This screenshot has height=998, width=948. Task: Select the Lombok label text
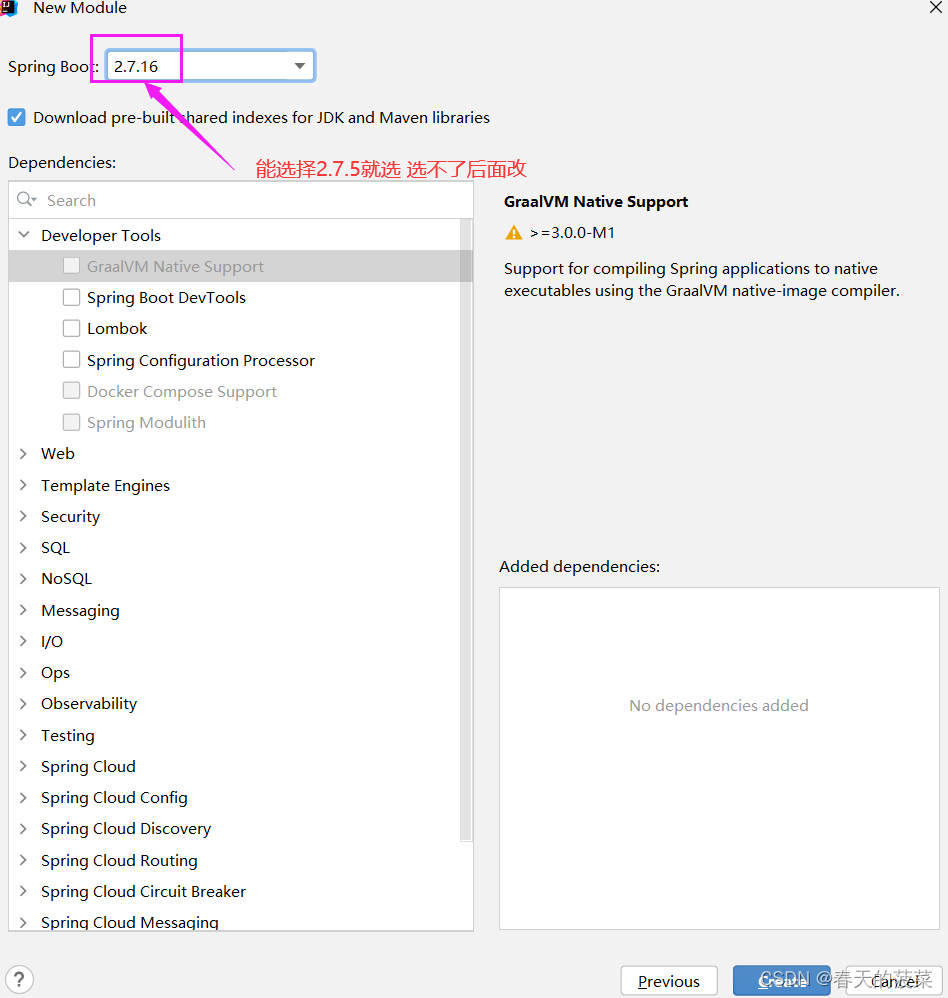[117, 328]
